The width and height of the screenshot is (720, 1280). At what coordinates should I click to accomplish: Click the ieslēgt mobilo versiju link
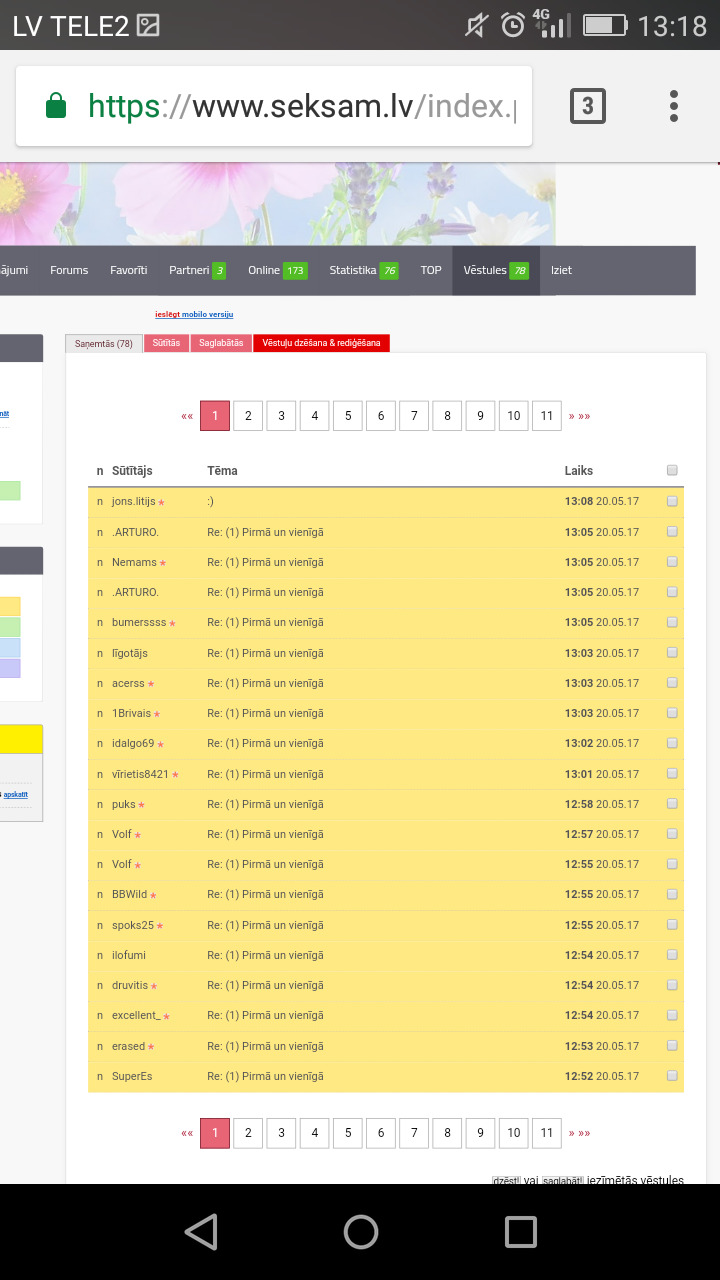pos(194,314)
